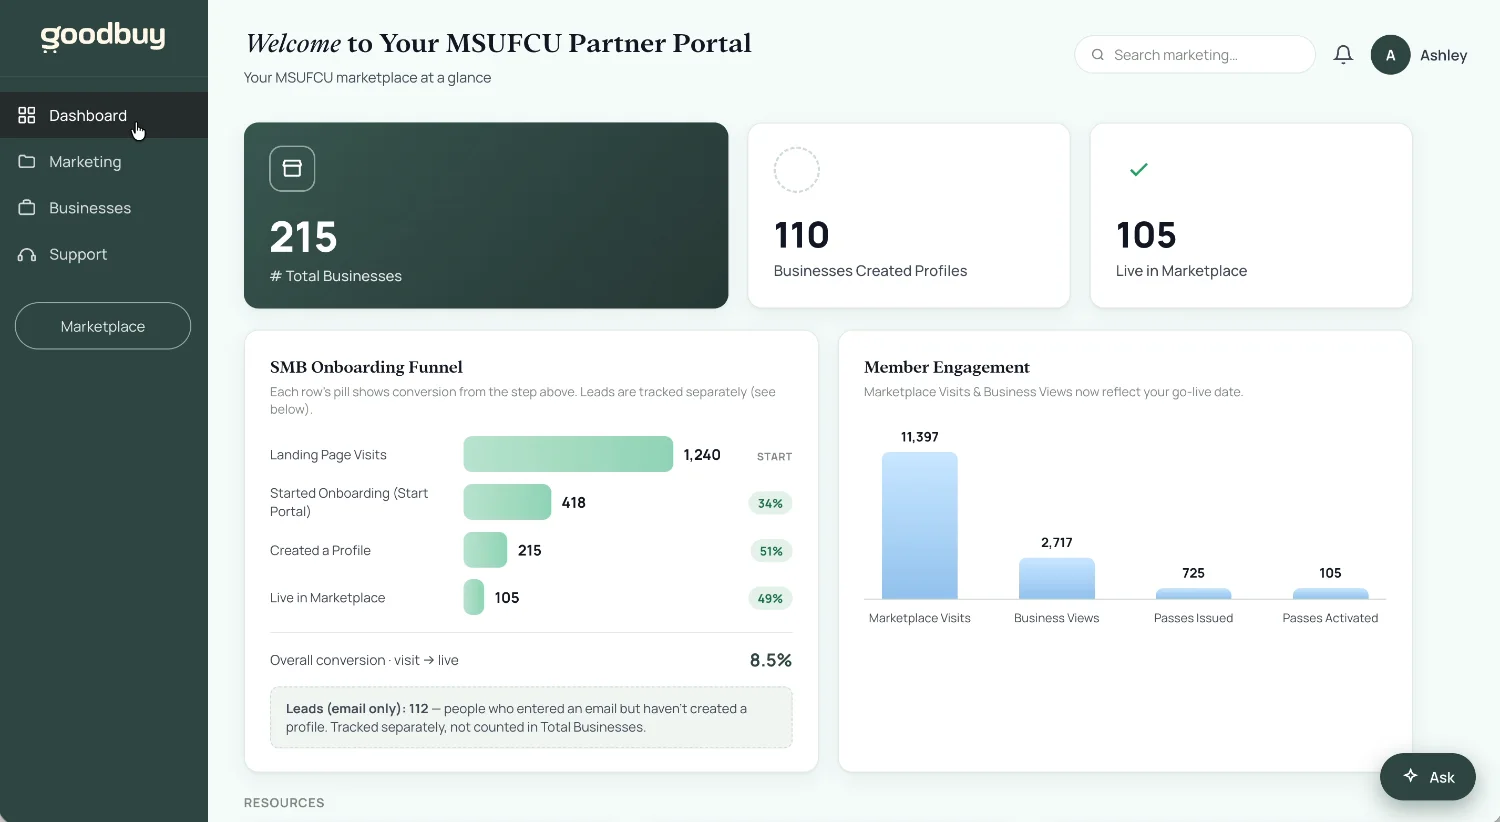Viewport: 1500px width, 822px height.
Task: Open the Support page
Action: pyautogui.click(x=104, y=254)
